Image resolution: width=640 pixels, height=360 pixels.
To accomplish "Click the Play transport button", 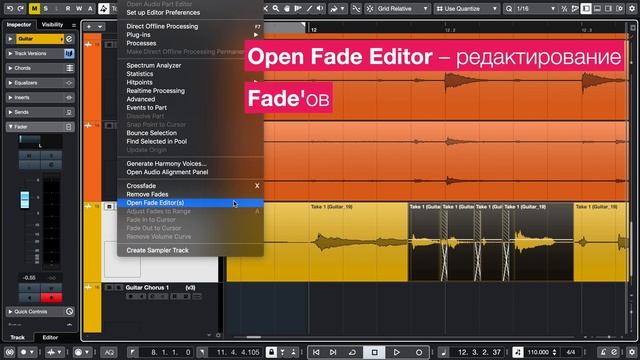I will coord(396,352).
